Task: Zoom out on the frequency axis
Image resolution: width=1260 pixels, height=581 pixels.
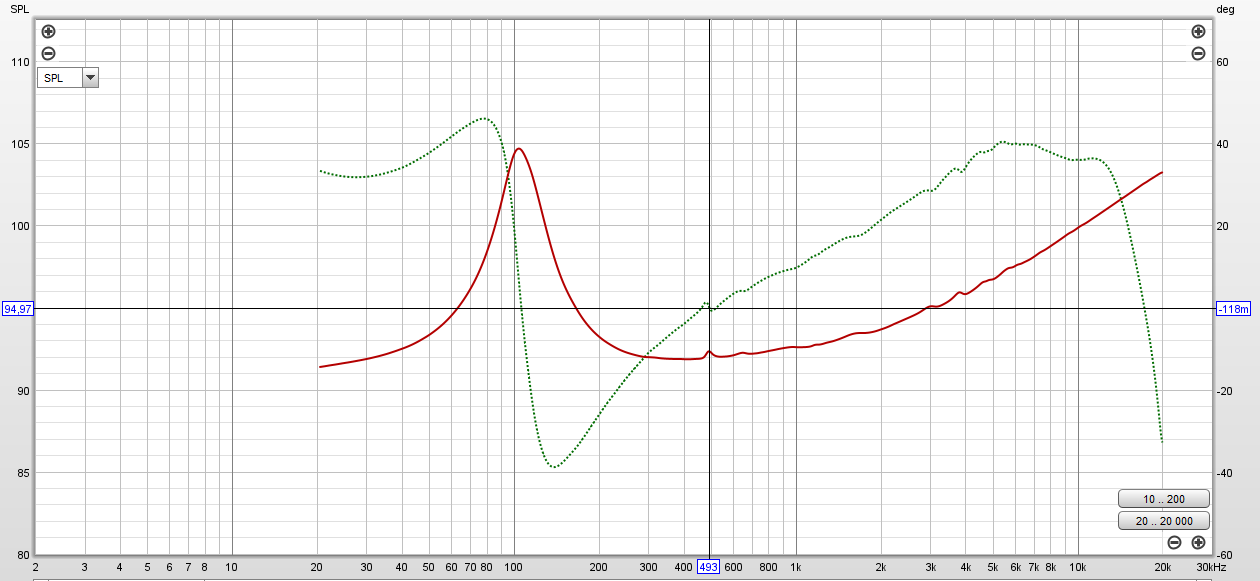Action: 1173,541
